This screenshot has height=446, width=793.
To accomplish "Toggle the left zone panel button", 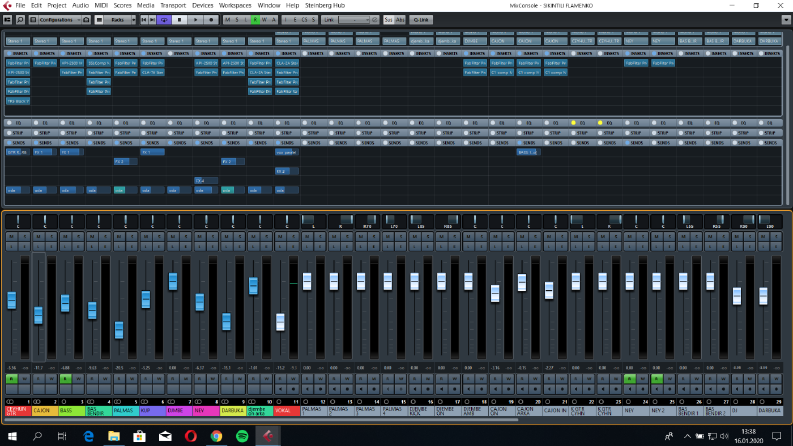I will point(8,20).
